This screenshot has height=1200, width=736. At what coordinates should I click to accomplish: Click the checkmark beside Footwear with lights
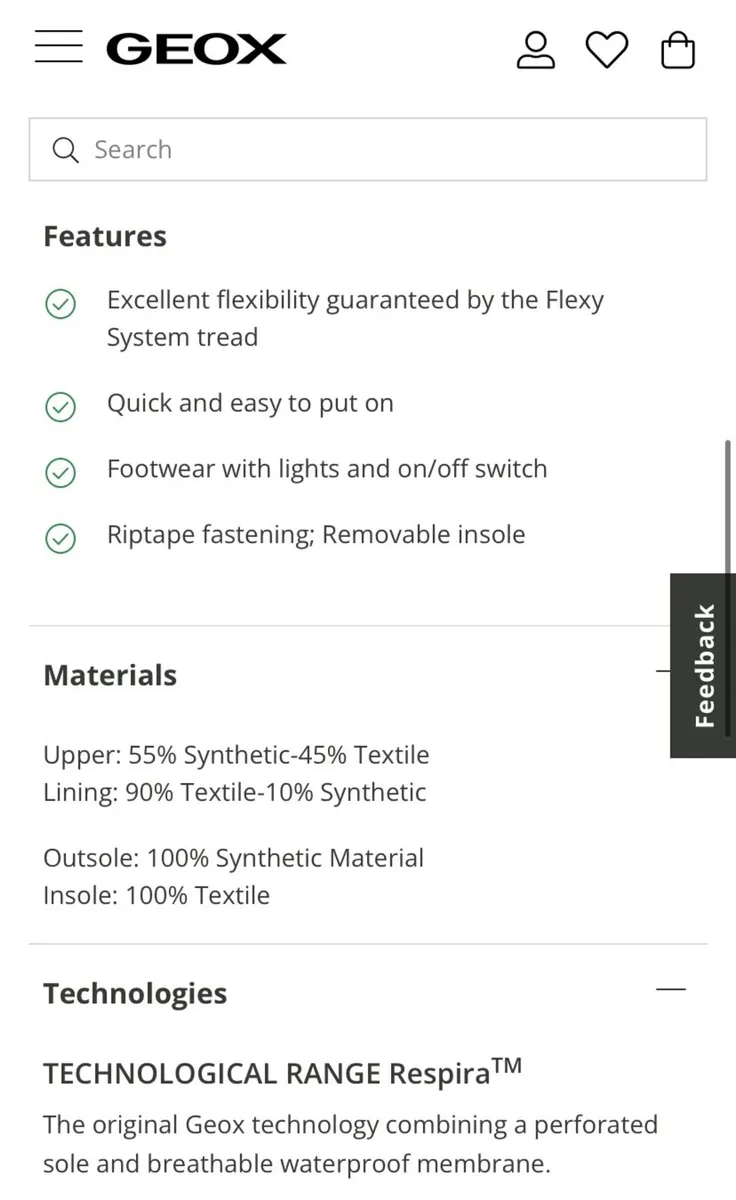pyautogui.click(x=61, y=472)
